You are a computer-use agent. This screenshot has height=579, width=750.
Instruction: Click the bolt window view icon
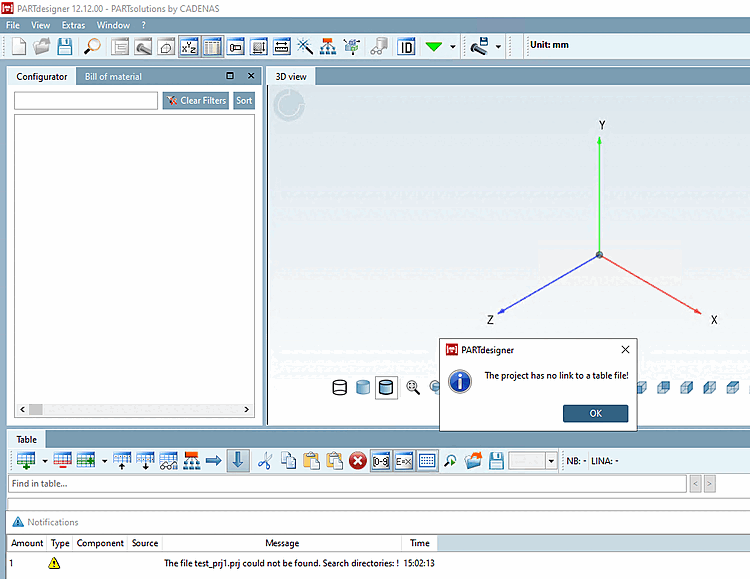coord(236,46)
